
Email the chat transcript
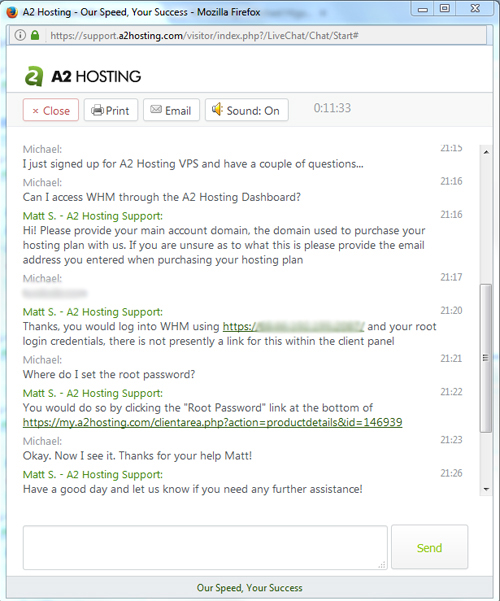click(171, 110)
